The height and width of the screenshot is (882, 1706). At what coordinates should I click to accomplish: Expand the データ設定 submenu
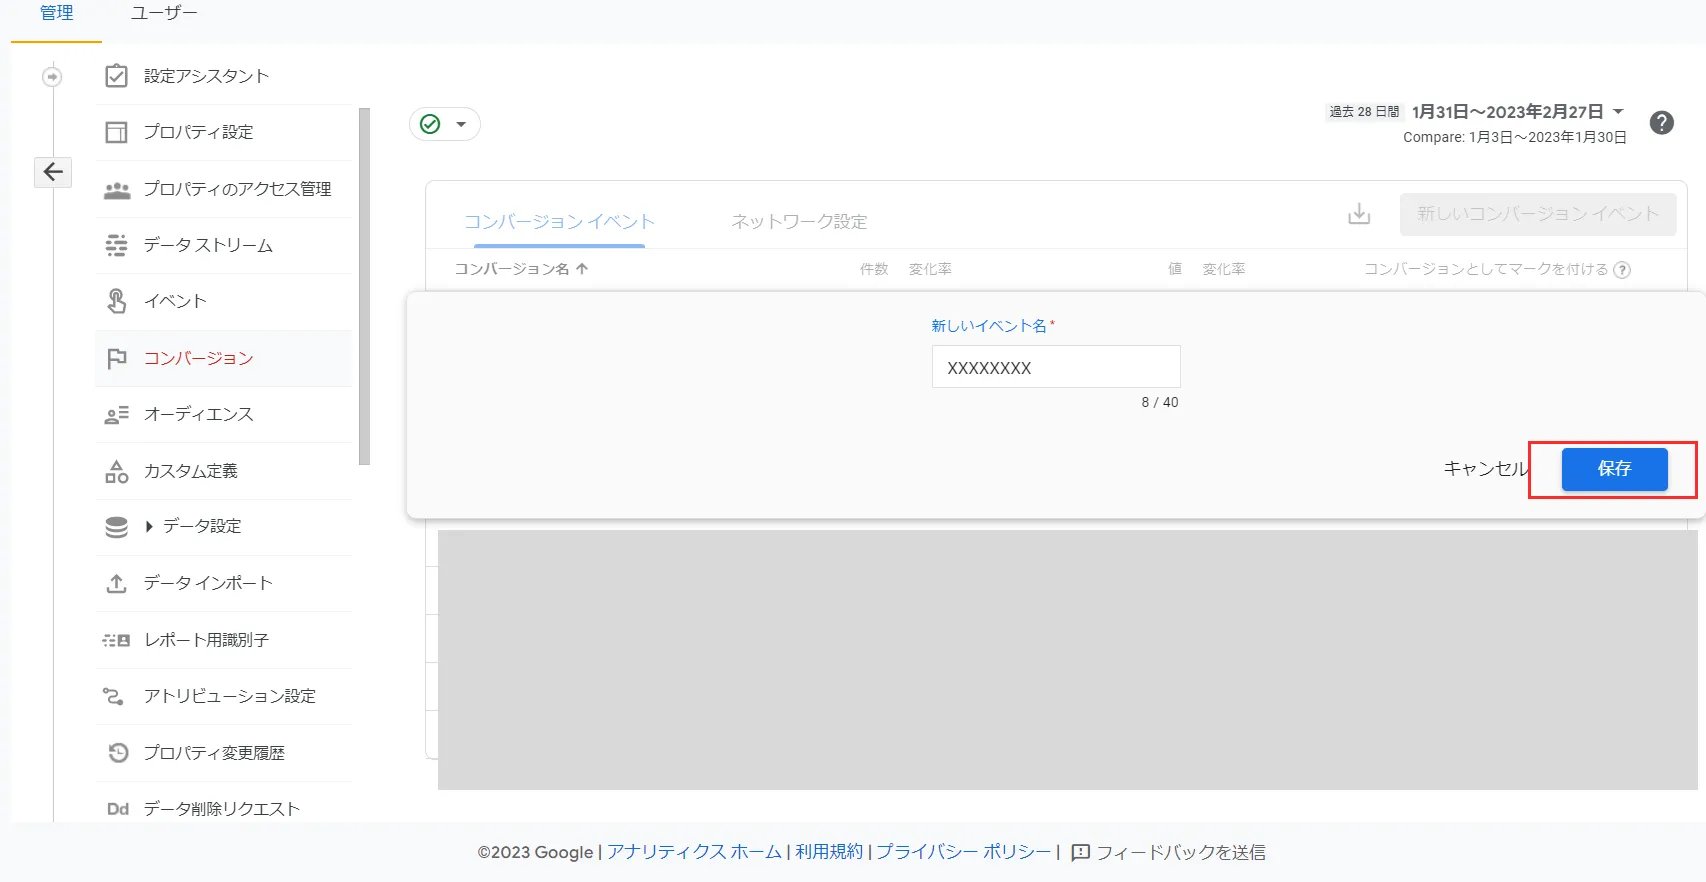click(149, 527)
